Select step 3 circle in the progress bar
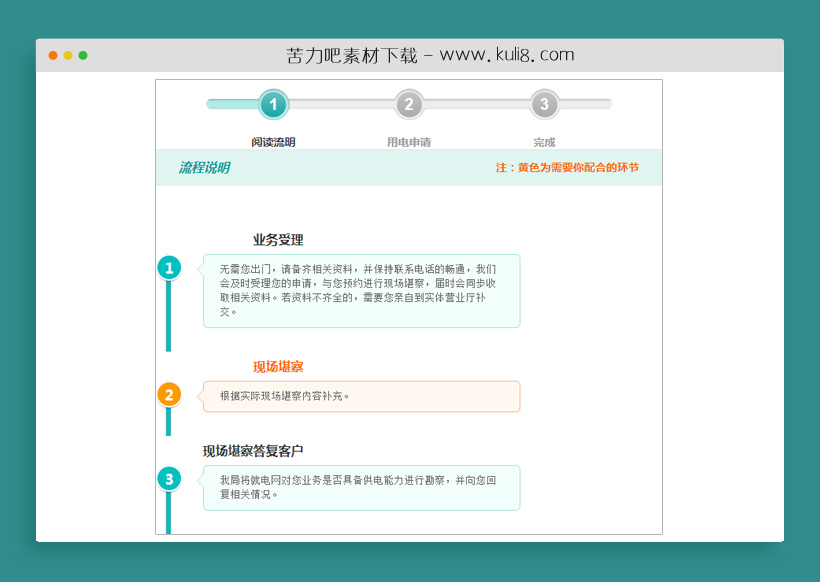 (545, 104)
